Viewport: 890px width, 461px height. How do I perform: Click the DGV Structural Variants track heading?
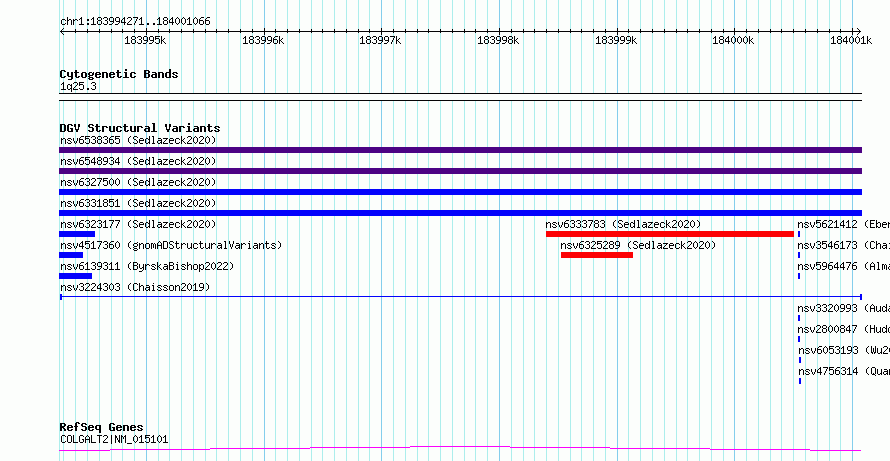[x=140, y=128]
